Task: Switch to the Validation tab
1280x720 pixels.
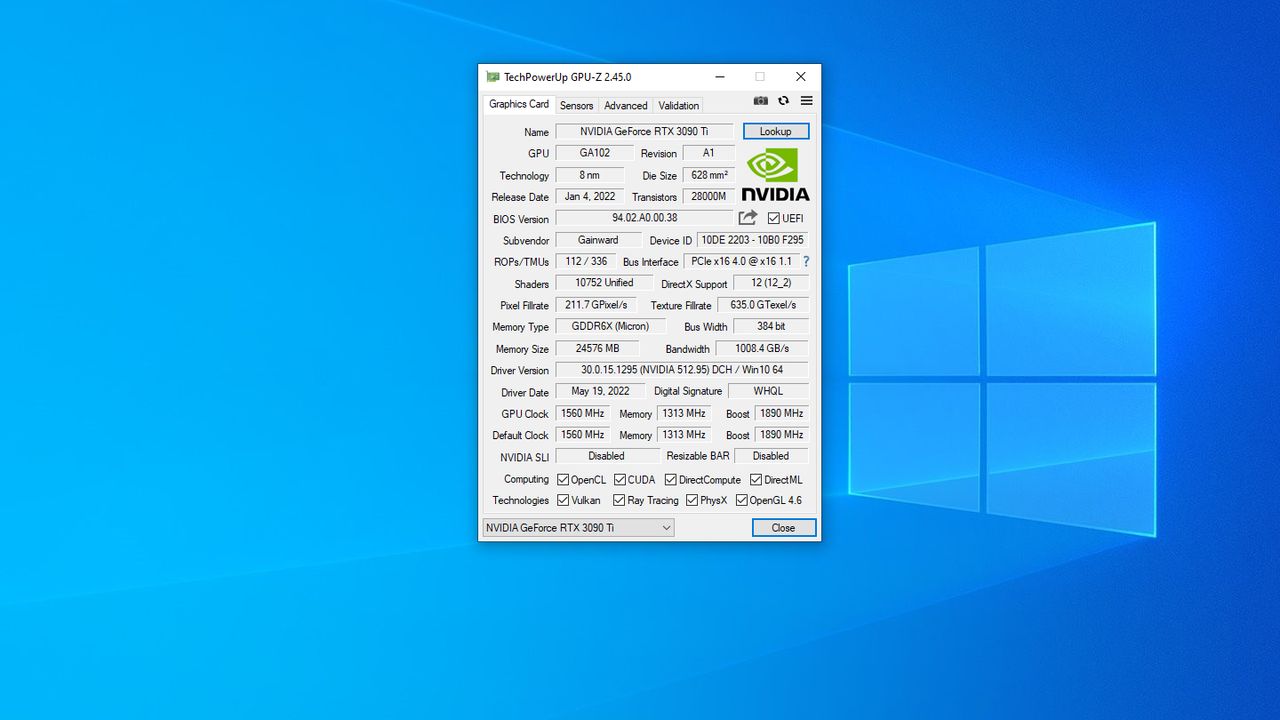Action: [678, 105]
